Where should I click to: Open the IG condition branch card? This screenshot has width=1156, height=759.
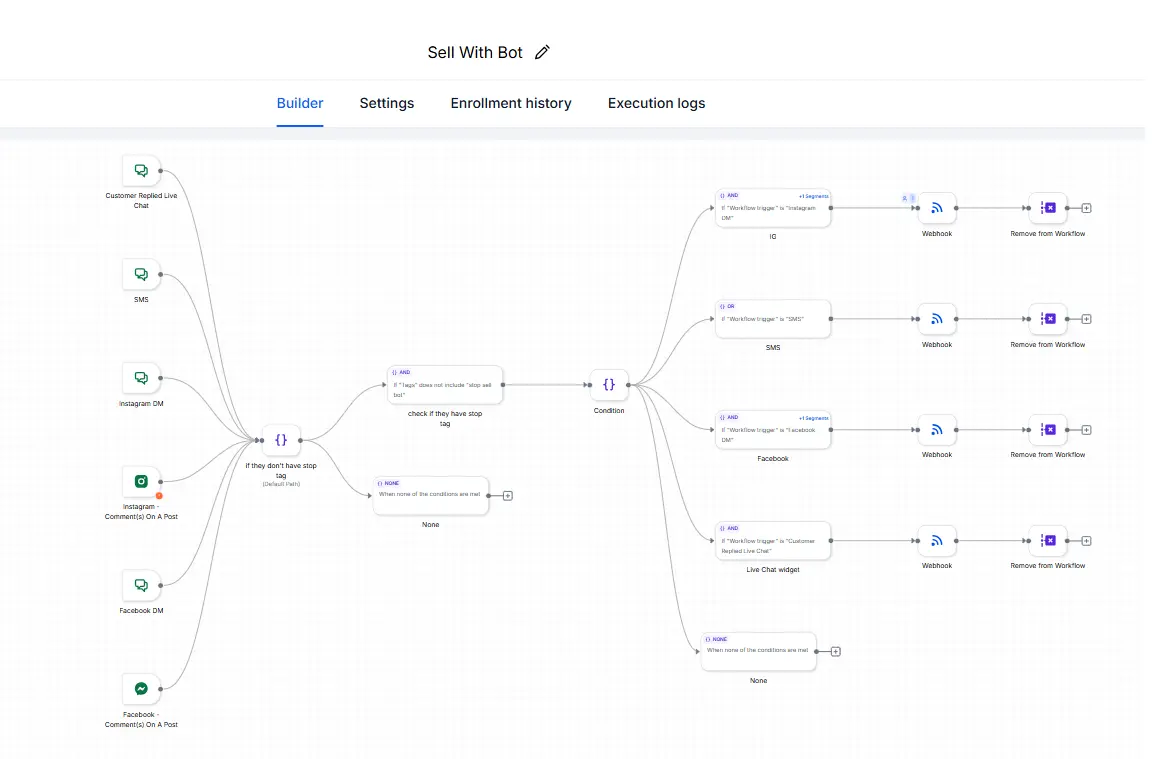(773, 209)
